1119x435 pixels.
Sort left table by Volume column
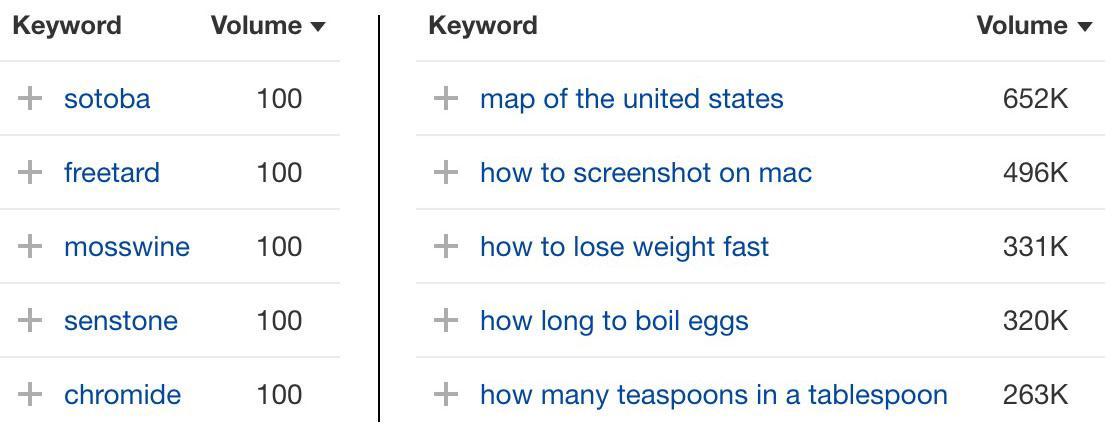(x=268, y=26)
